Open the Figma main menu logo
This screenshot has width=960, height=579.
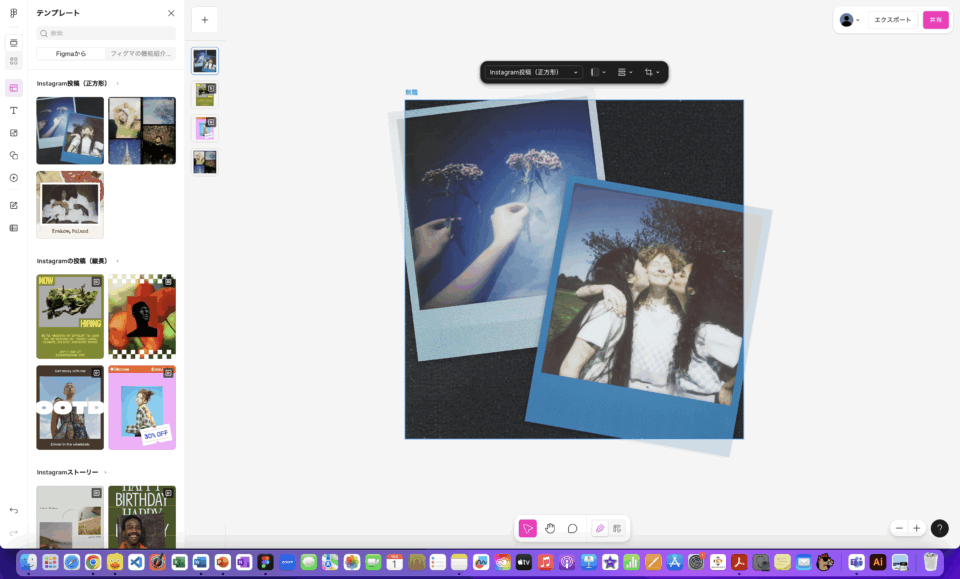pyautogui.click(x=13, y=13)
